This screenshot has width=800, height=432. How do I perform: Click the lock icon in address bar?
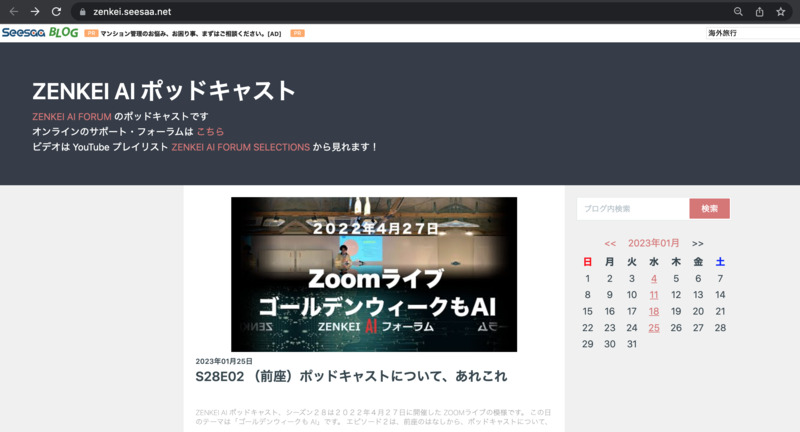84,12
